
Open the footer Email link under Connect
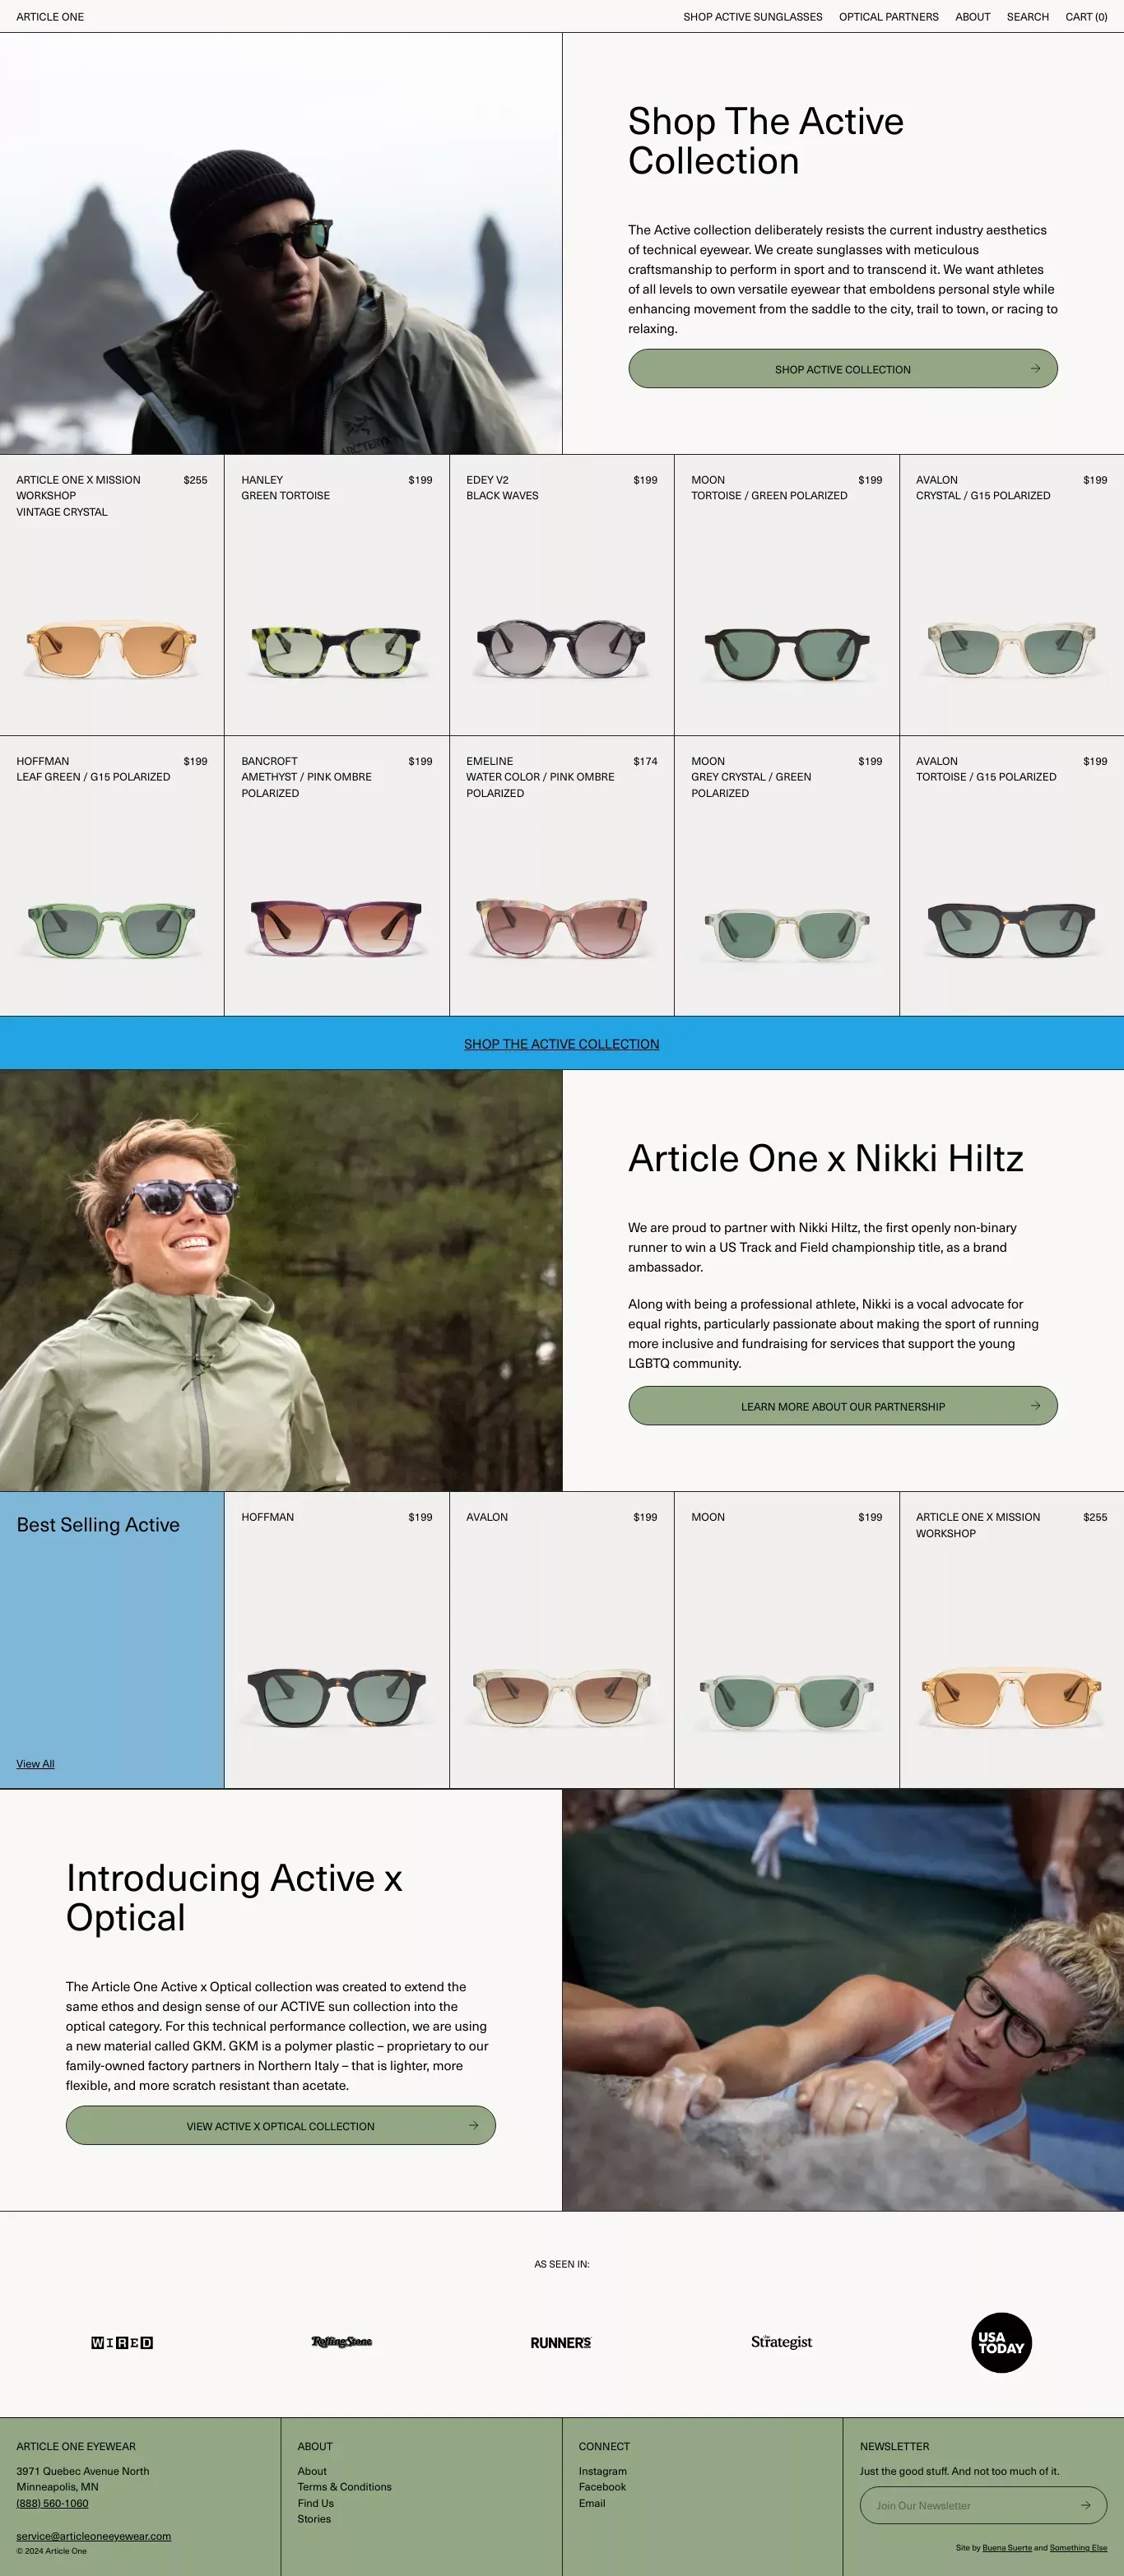click(592, 2503)
